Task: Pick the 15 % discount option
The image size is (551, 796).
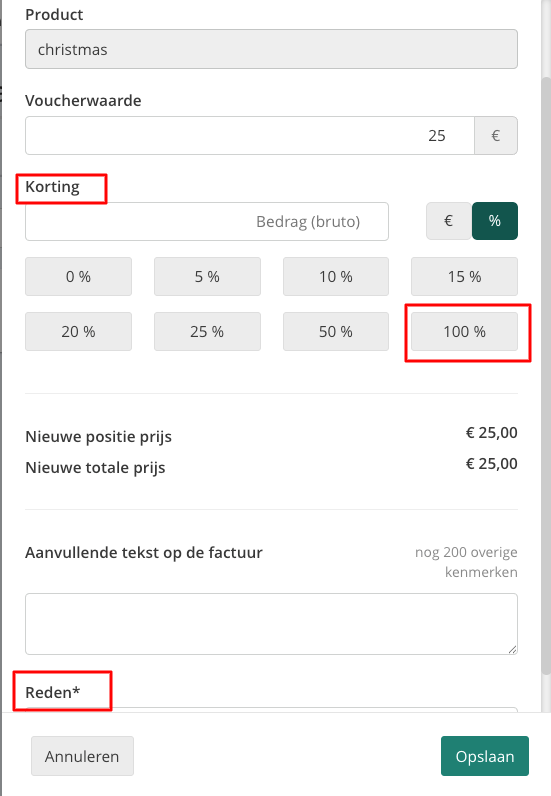Action: point(464,277)
